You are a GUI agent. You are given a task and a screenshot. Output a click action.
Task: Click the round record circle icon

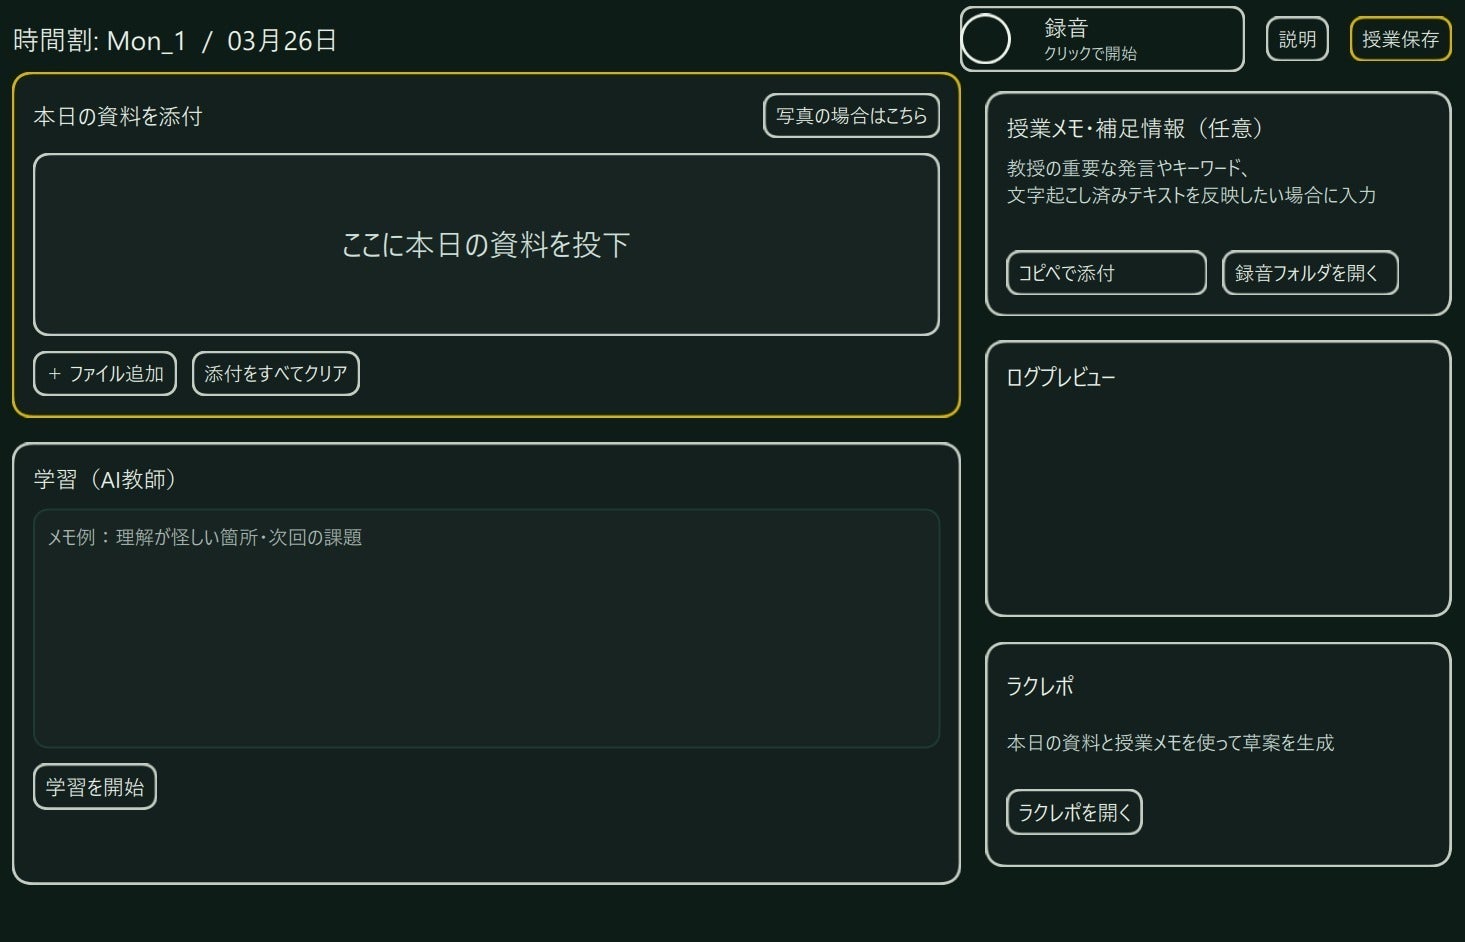pos(986,40)
